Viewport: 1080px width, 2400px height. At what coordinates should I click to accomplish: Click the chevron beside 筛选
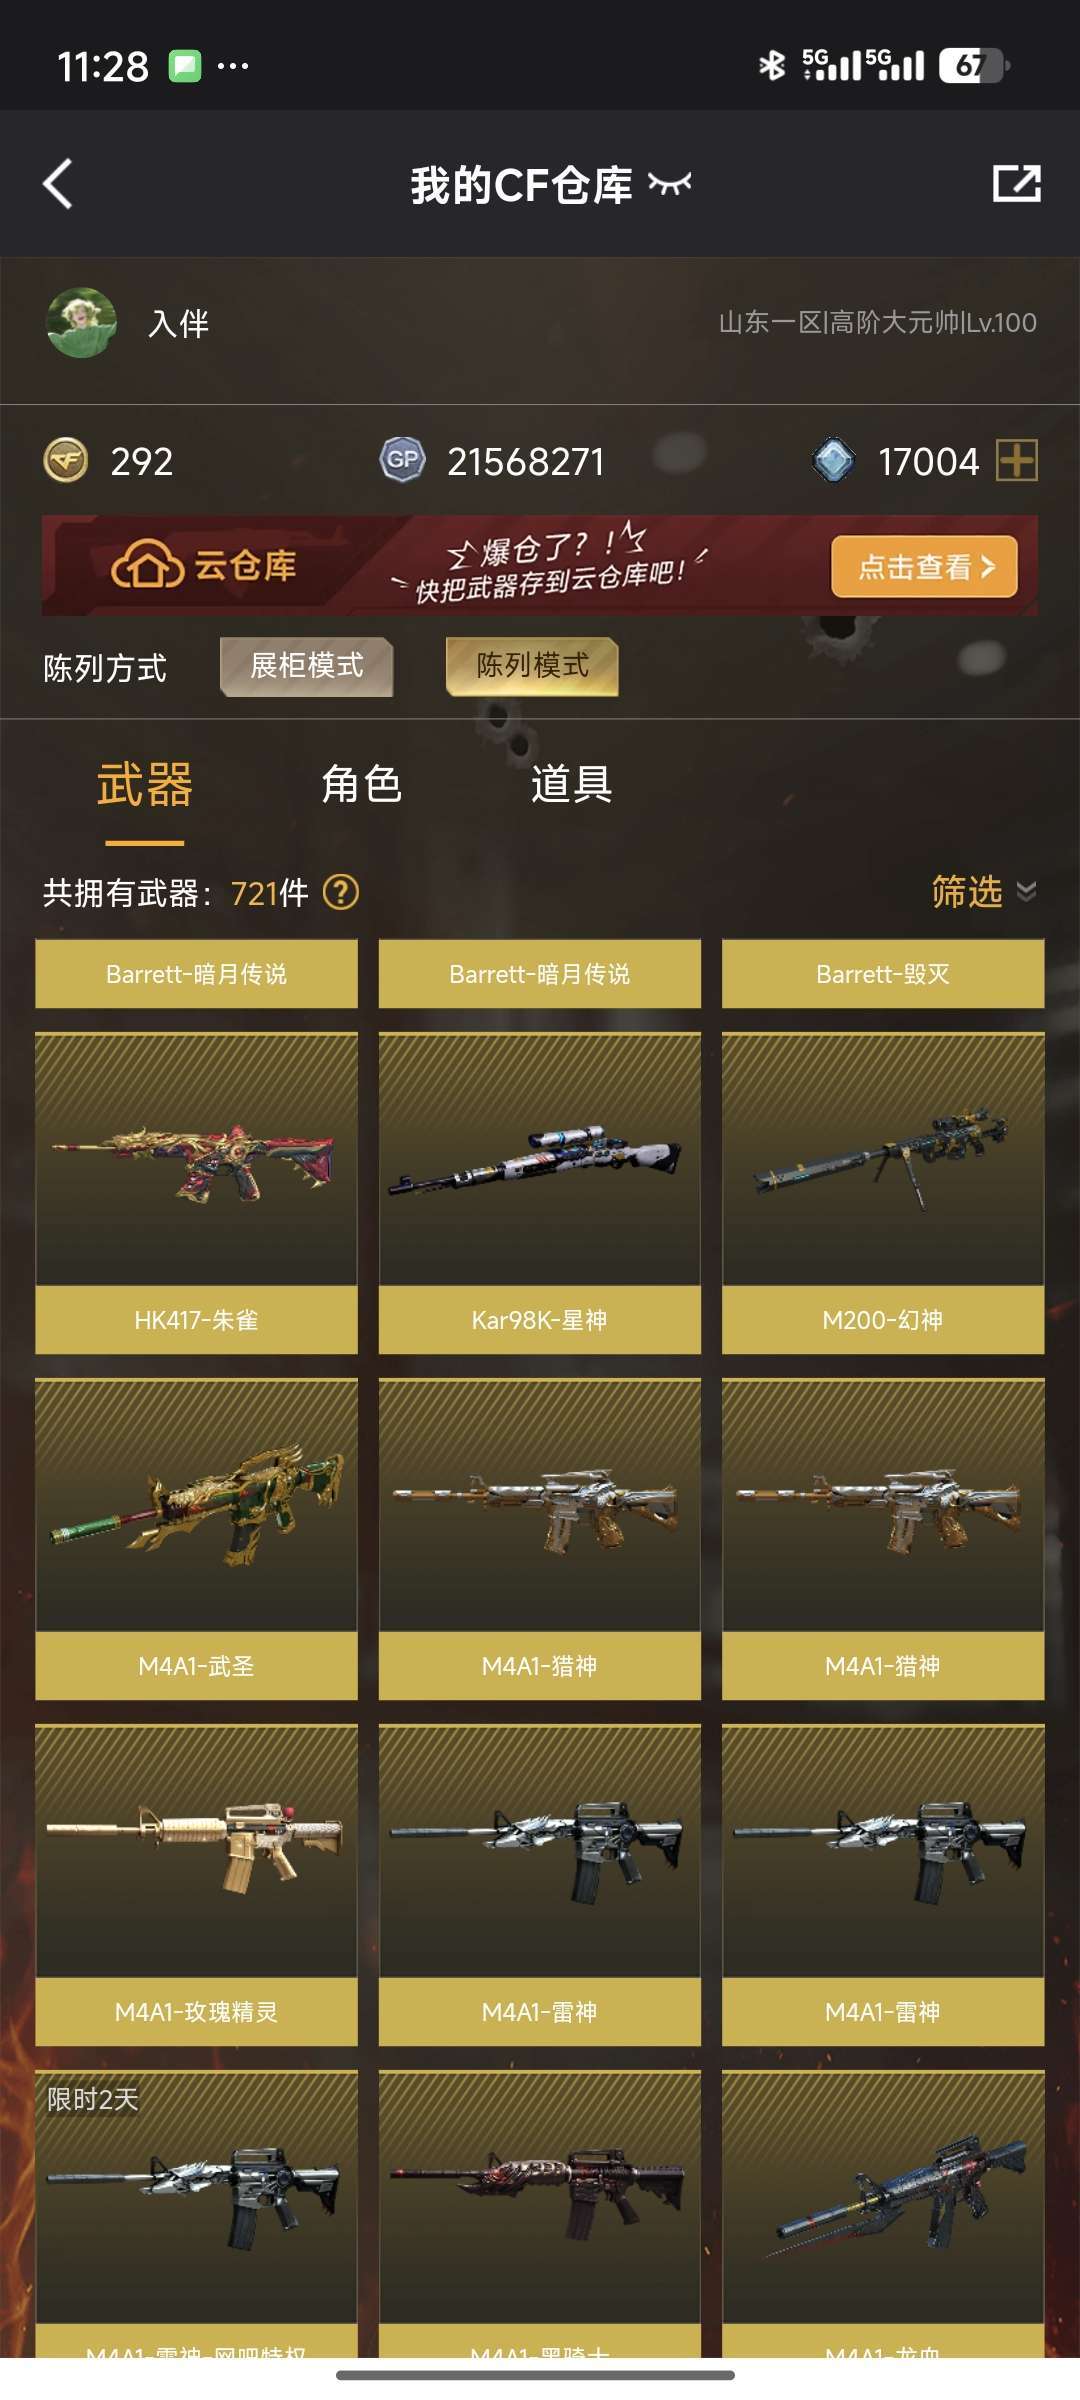pos(1026,891)
